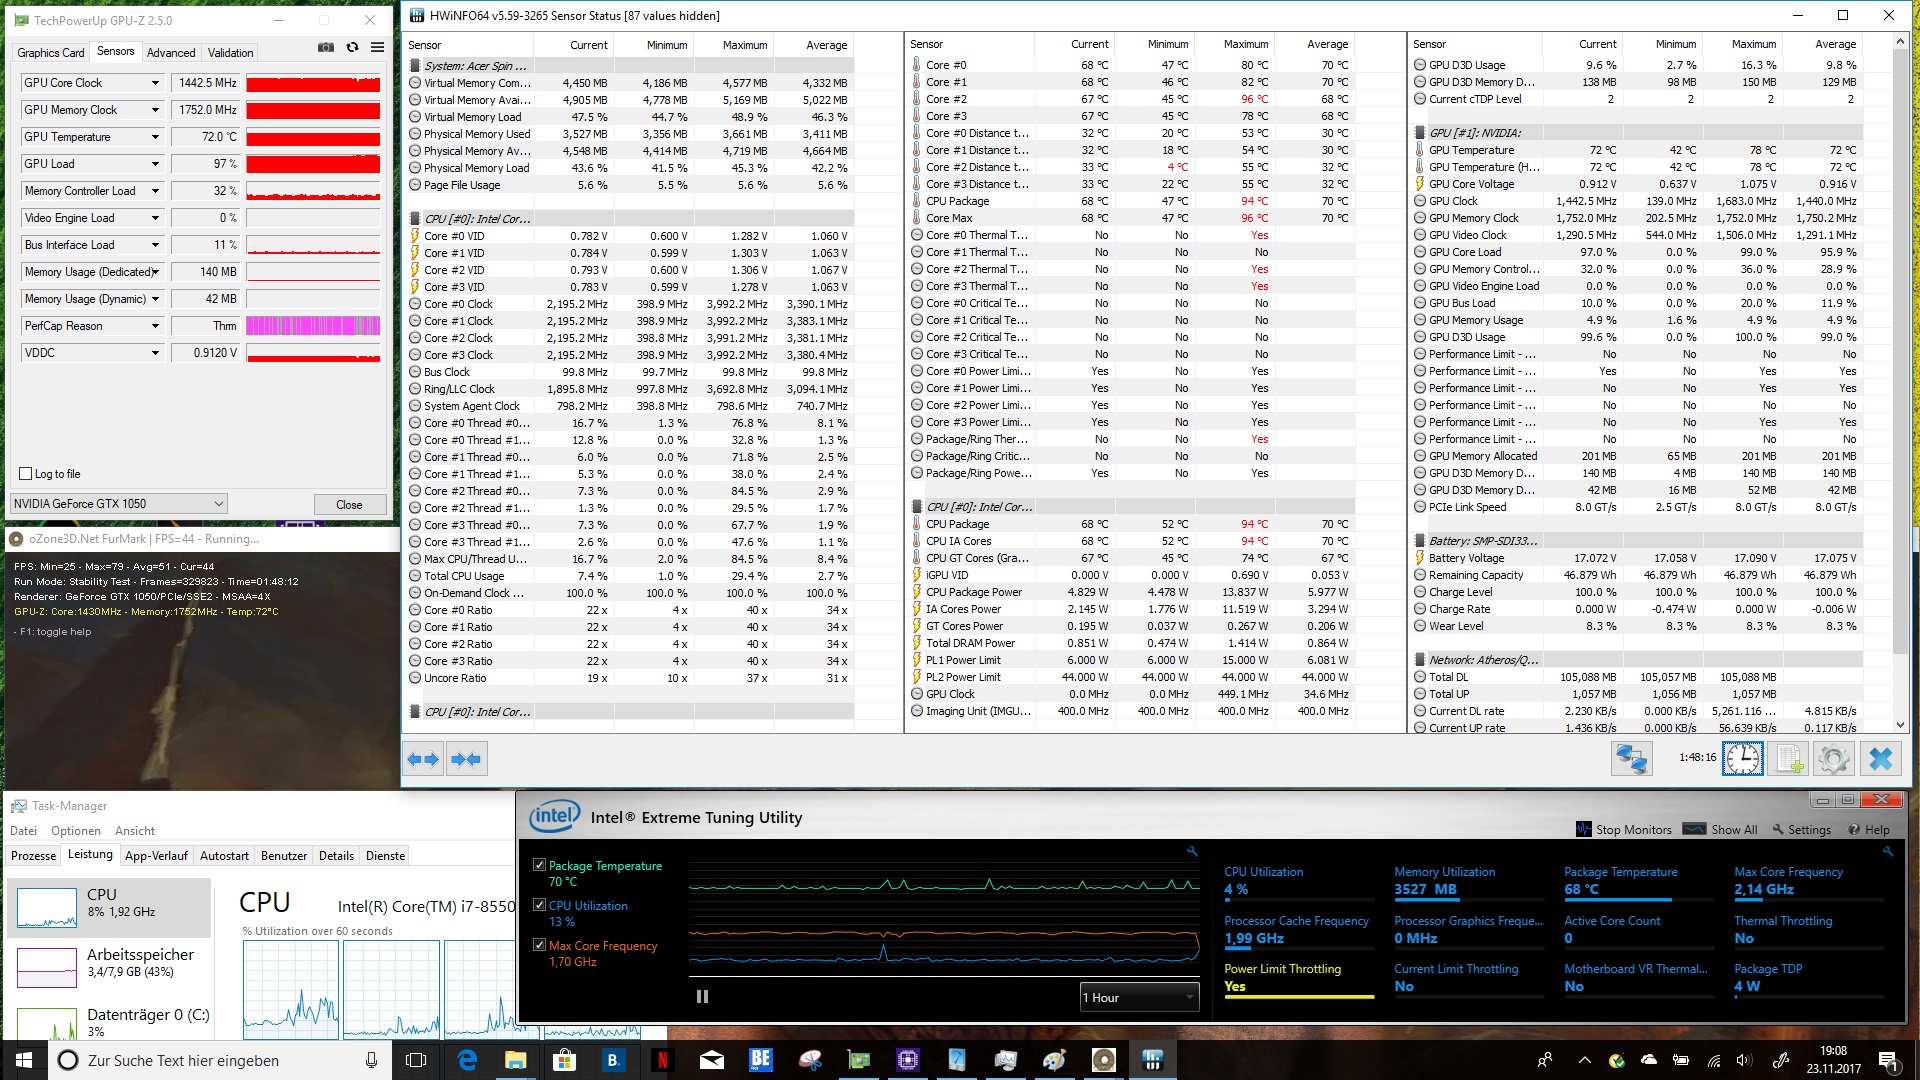Click the HWiNFO reset clock timer icon
This screenshot has height=1080, width=1920.
click(1742, 759)
